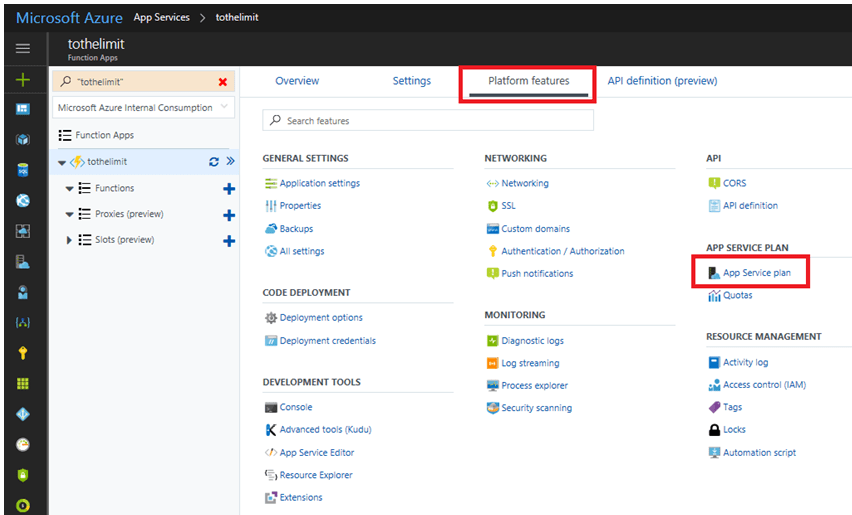The width and height of the screenshot is (852, 515).
Task: Clear the search with red X
Action: (223, 81)
